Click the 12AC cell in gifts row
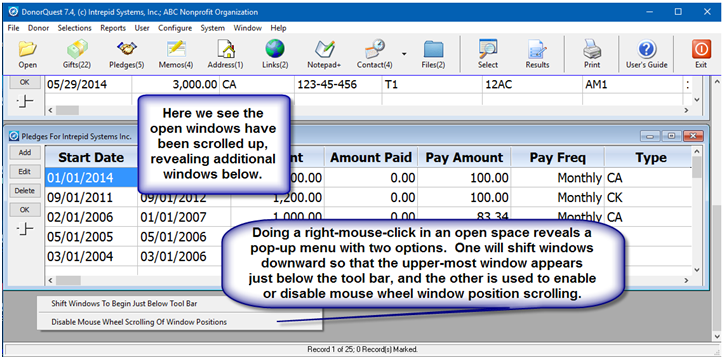Screen dimensions: 724x360 click(531, 85)
